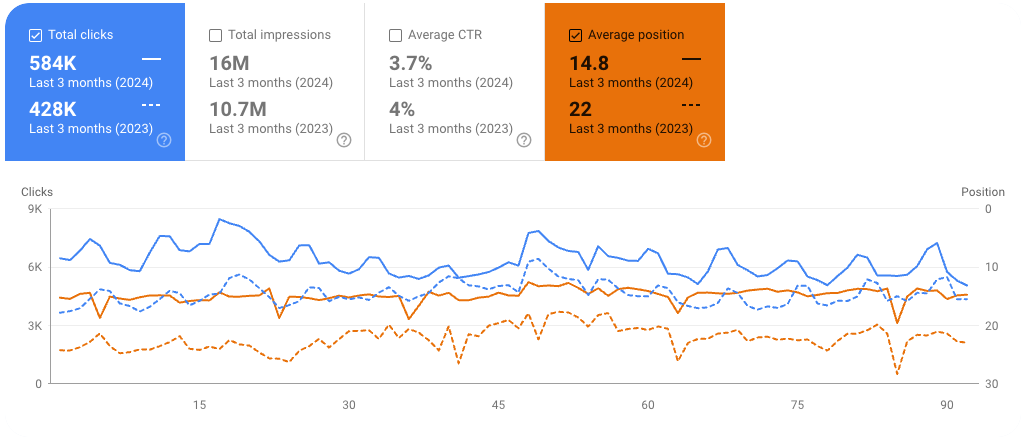Click the 9K label on clicks axis
This screenshot has width=1027, height=444.
pyautogui.click(x=35, y=209)
